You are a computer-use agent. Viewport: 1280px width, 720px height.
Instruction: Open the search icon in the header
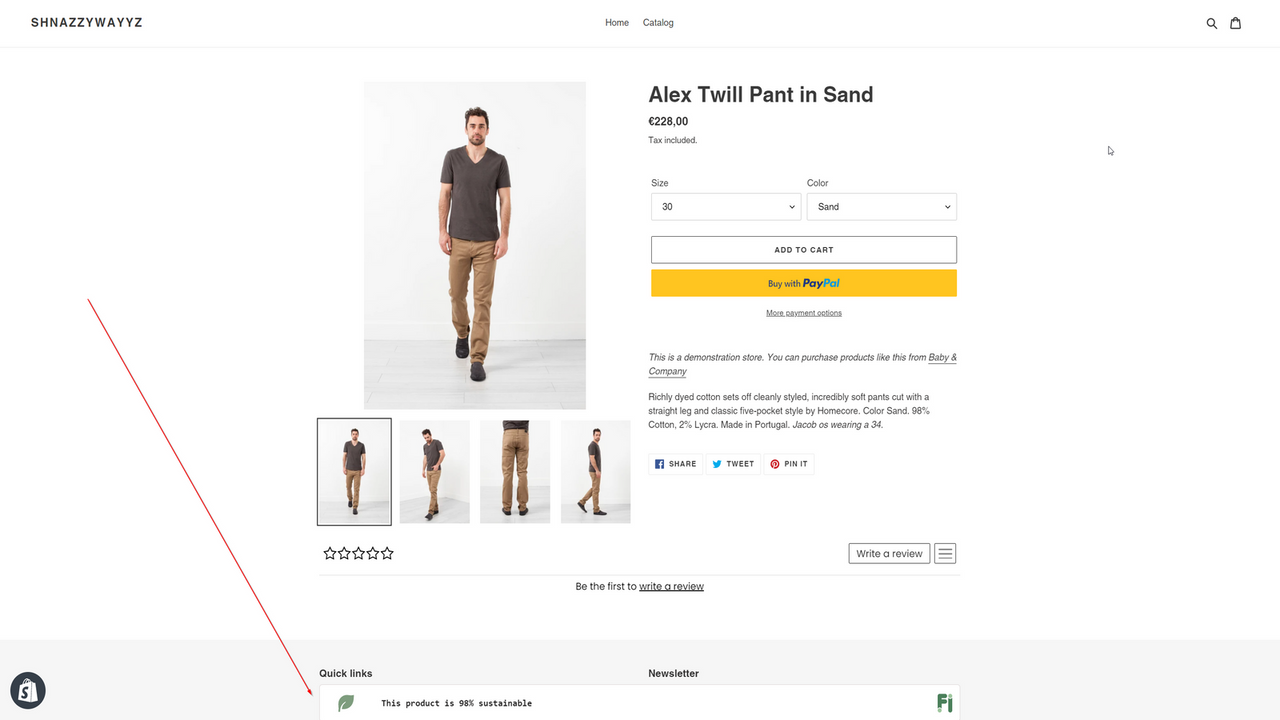tap(1211, 22)
